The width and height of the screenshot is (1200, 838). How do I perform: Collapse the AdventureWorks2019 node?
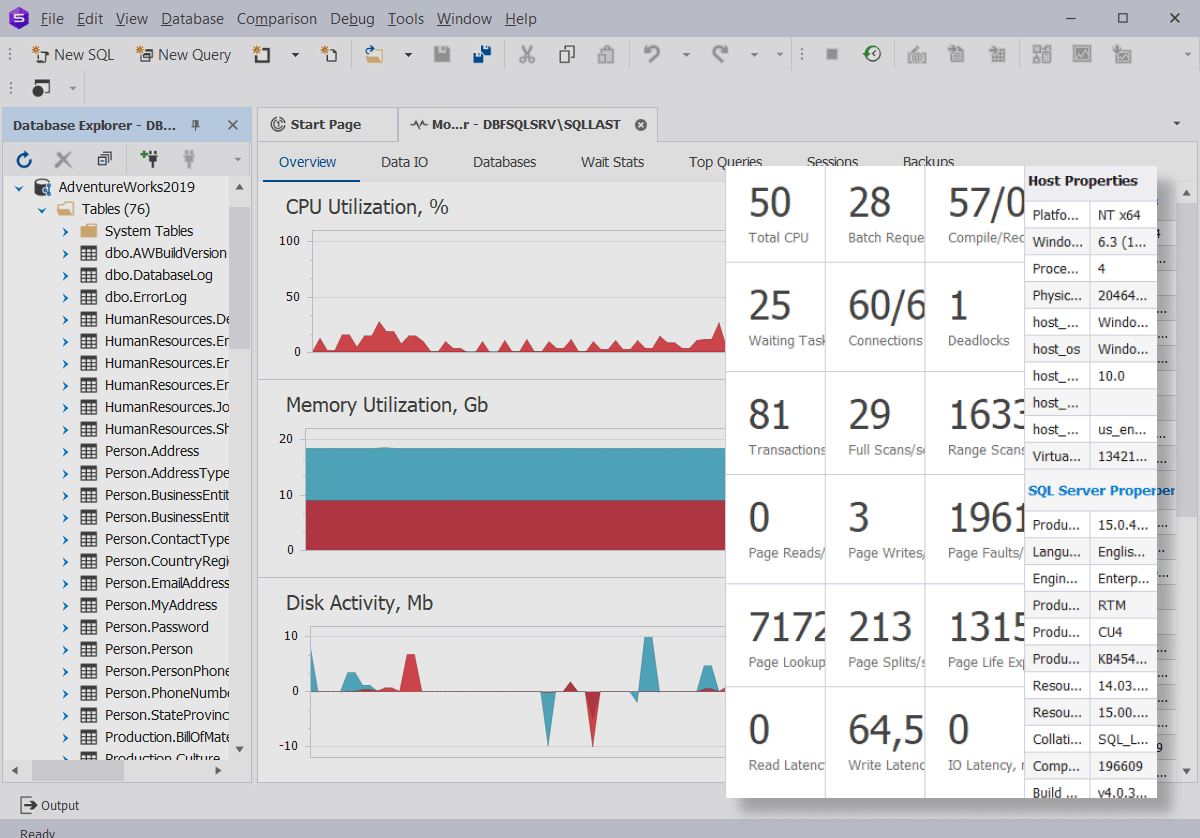pos(20,186)
